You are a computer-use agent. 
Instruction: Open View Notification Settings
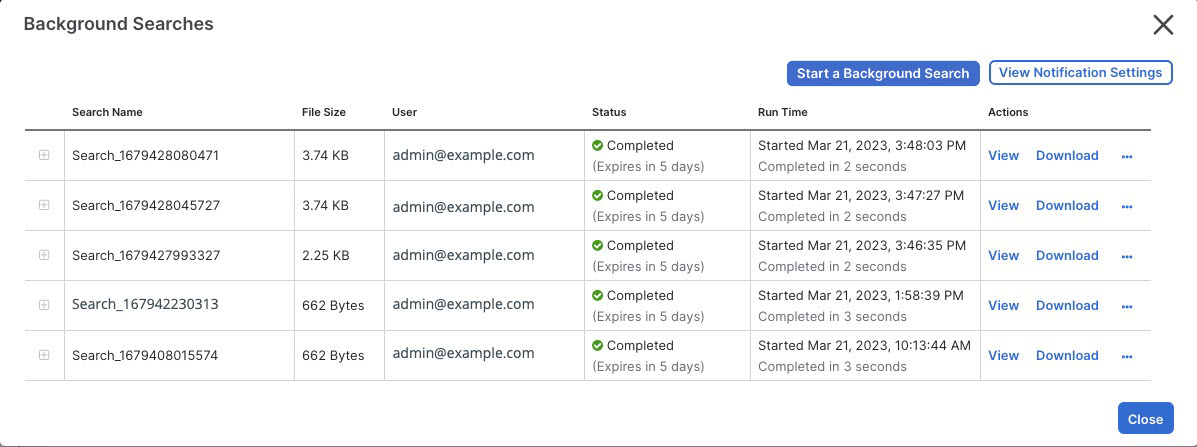pyautogui.click(x=1080, y=73)
